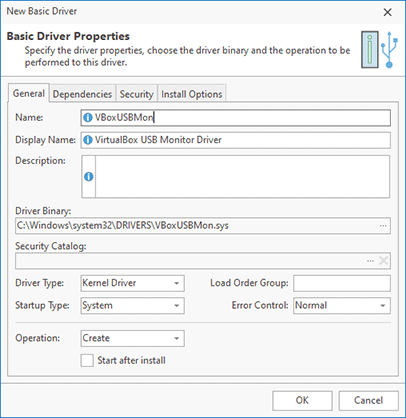Screen dimensions: 406x418
Task: Switch to the General tab
Action: point(29,93)
